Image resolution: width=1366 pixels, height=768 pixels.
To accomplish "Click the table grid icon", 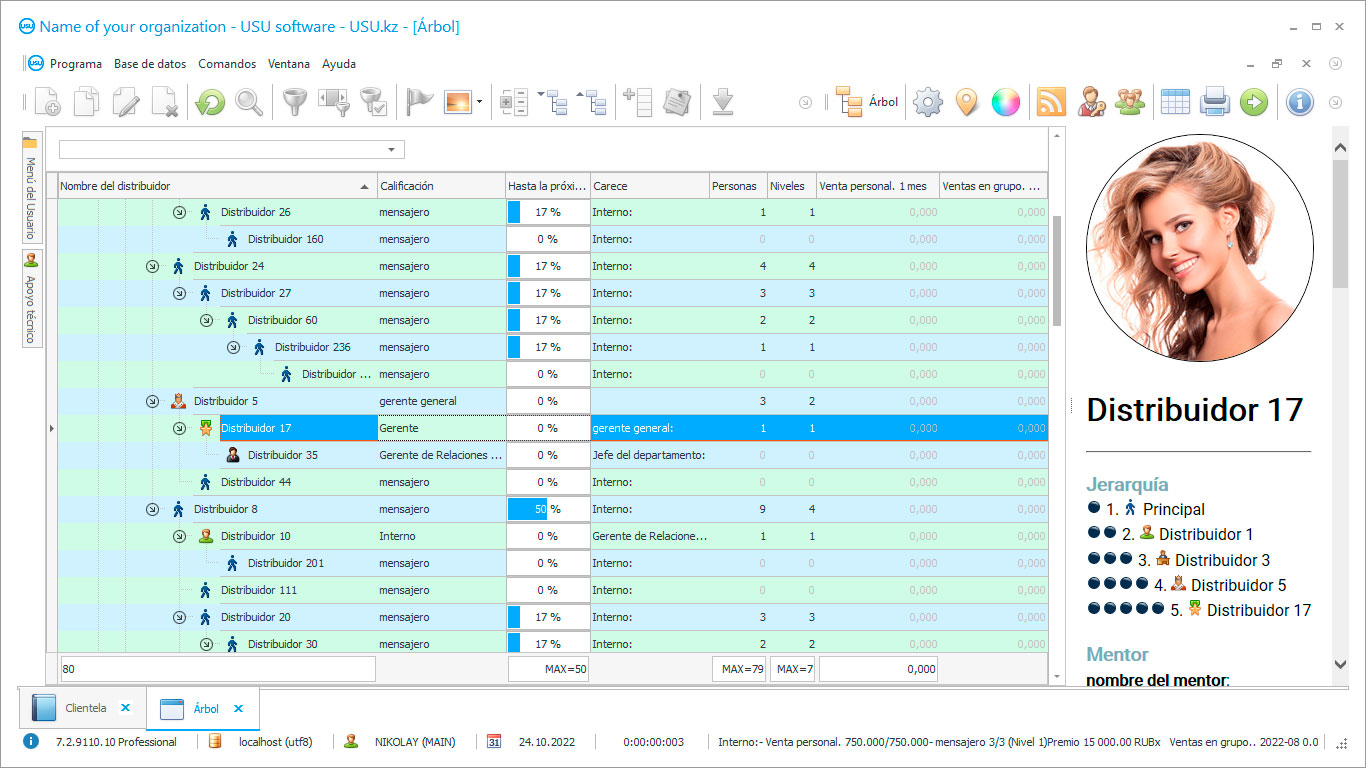I will 1175,102.
